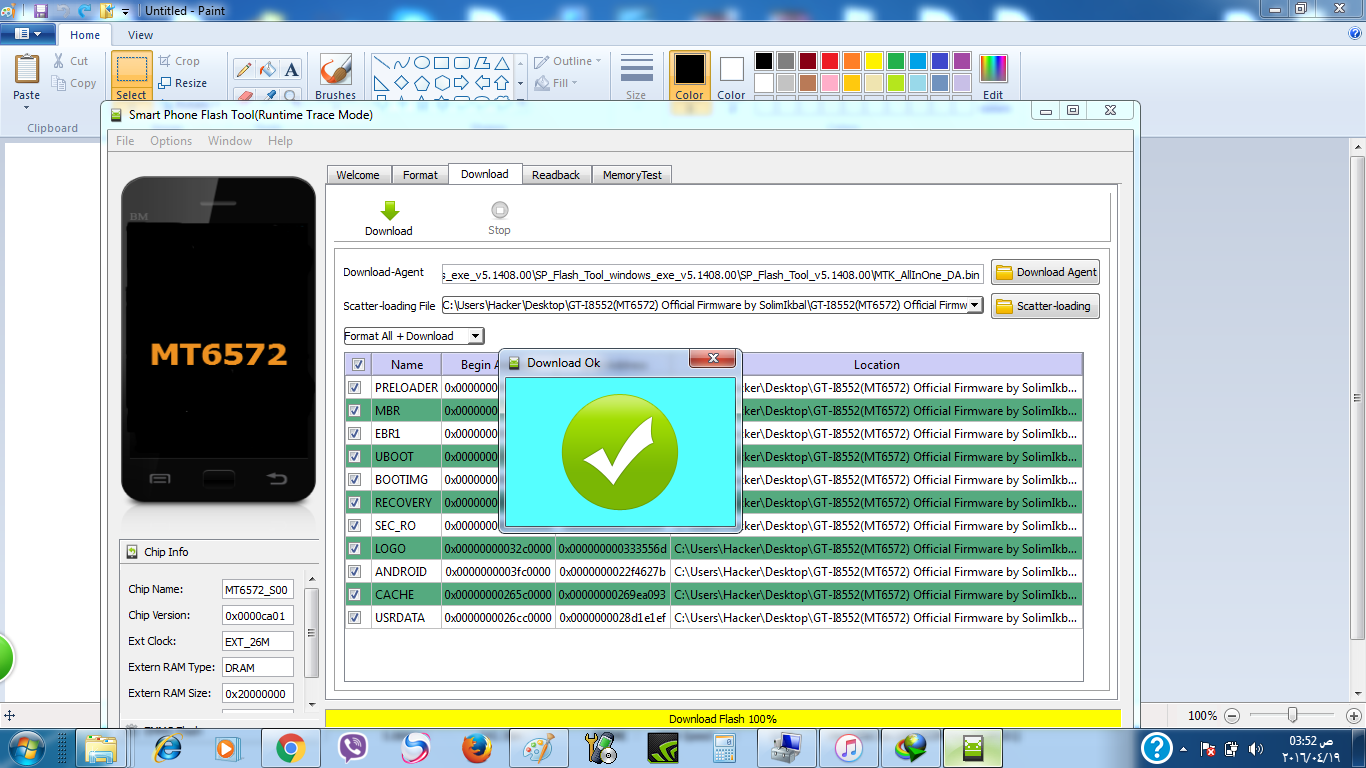
Task: Toggle the select-all checkbox in table header
Action: click(358, 365)
